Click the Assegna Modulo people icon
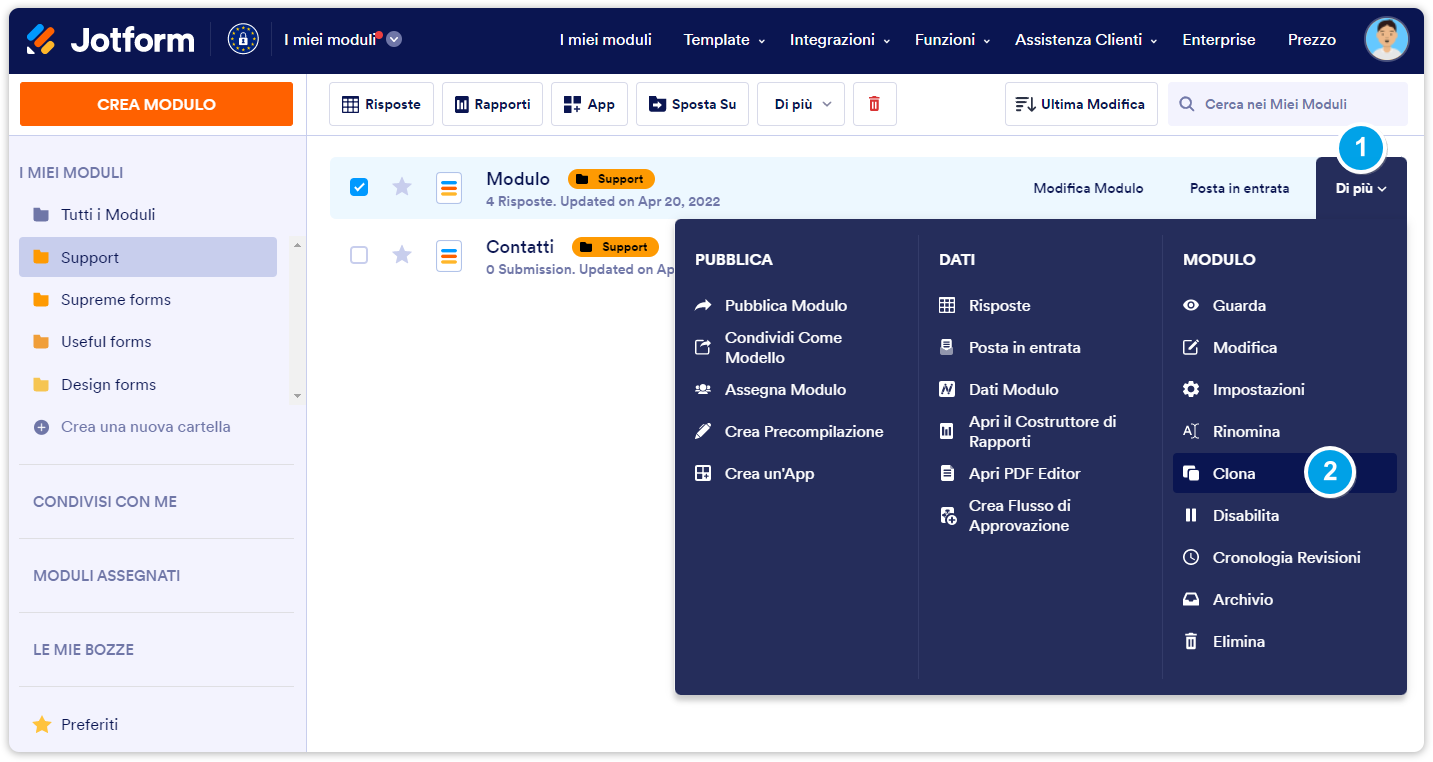This screenshot has height=762, width=1433. pyautogui.click(x=703, y=390)
